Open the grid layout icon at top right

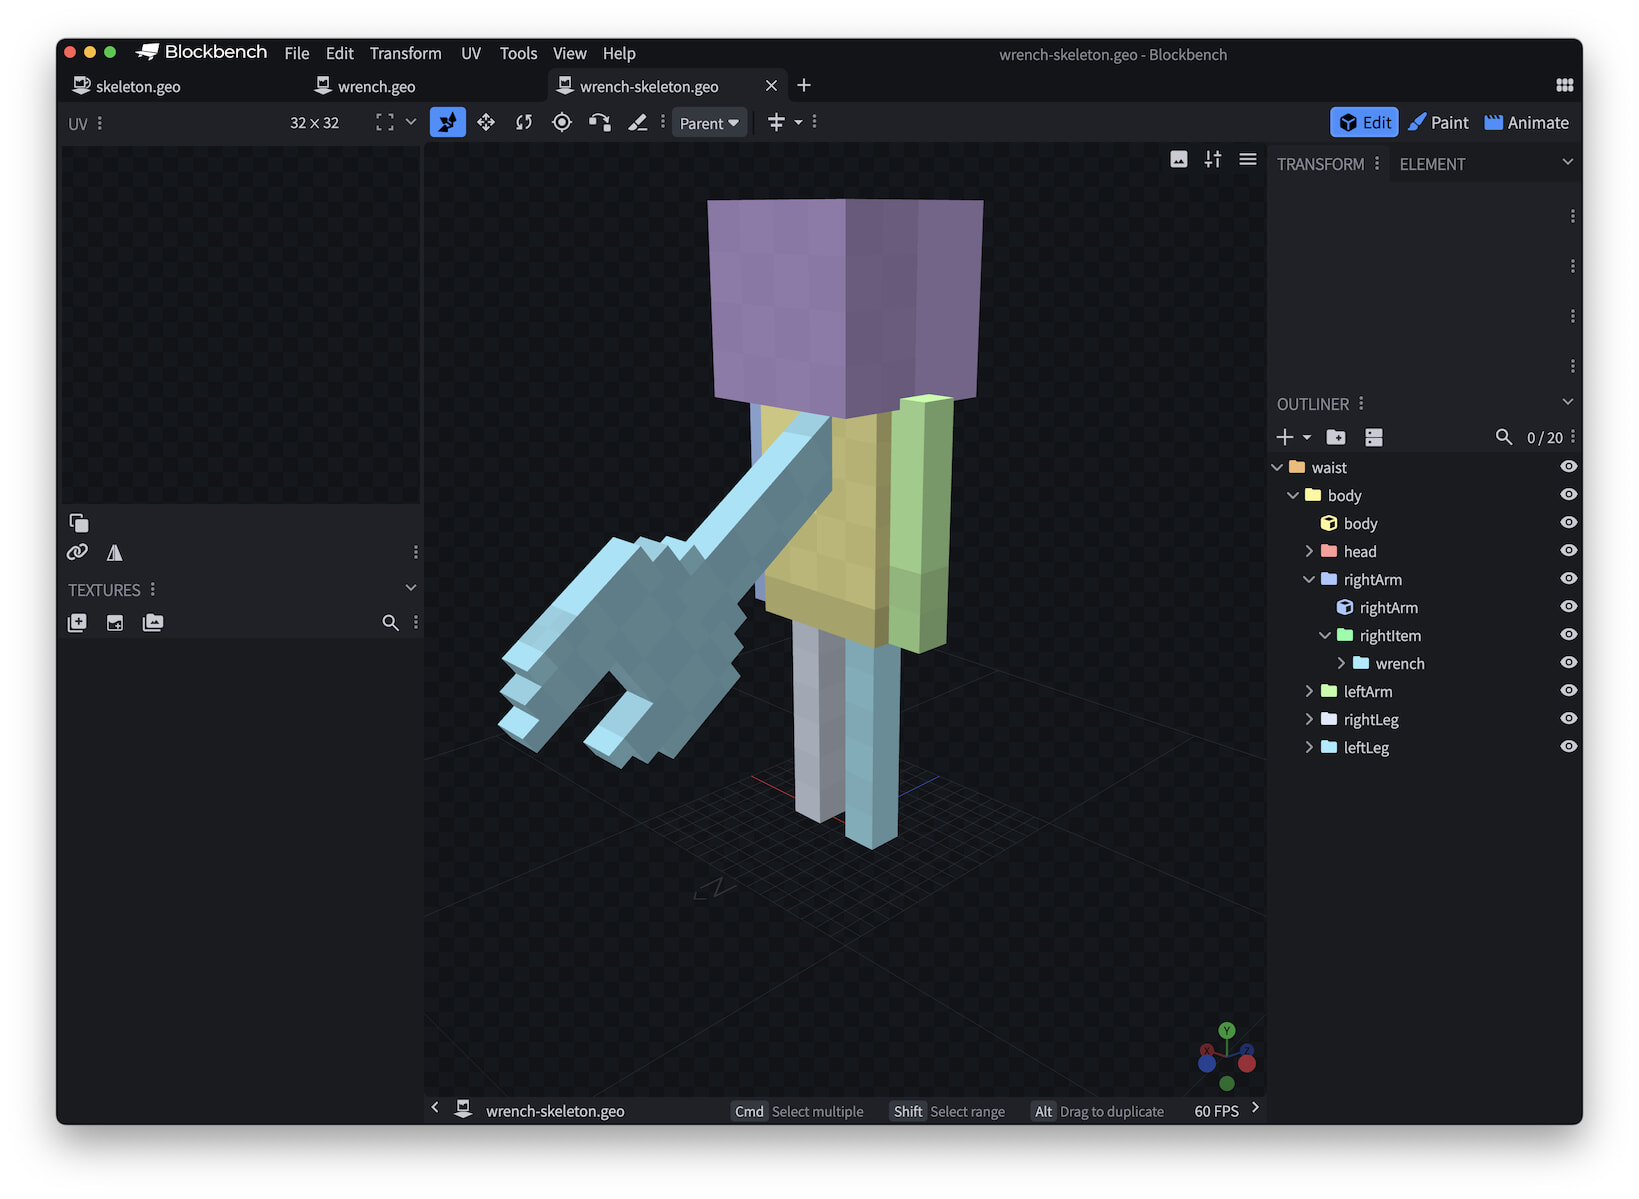click(1565, 85)
